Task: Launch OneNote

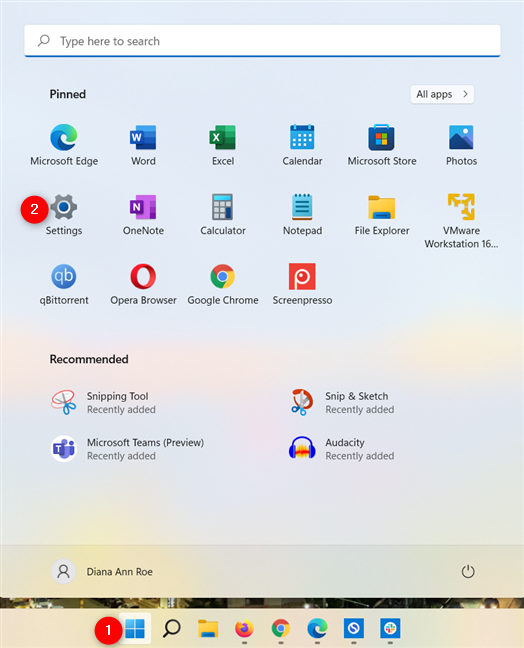Action: [x=143, y=214]
